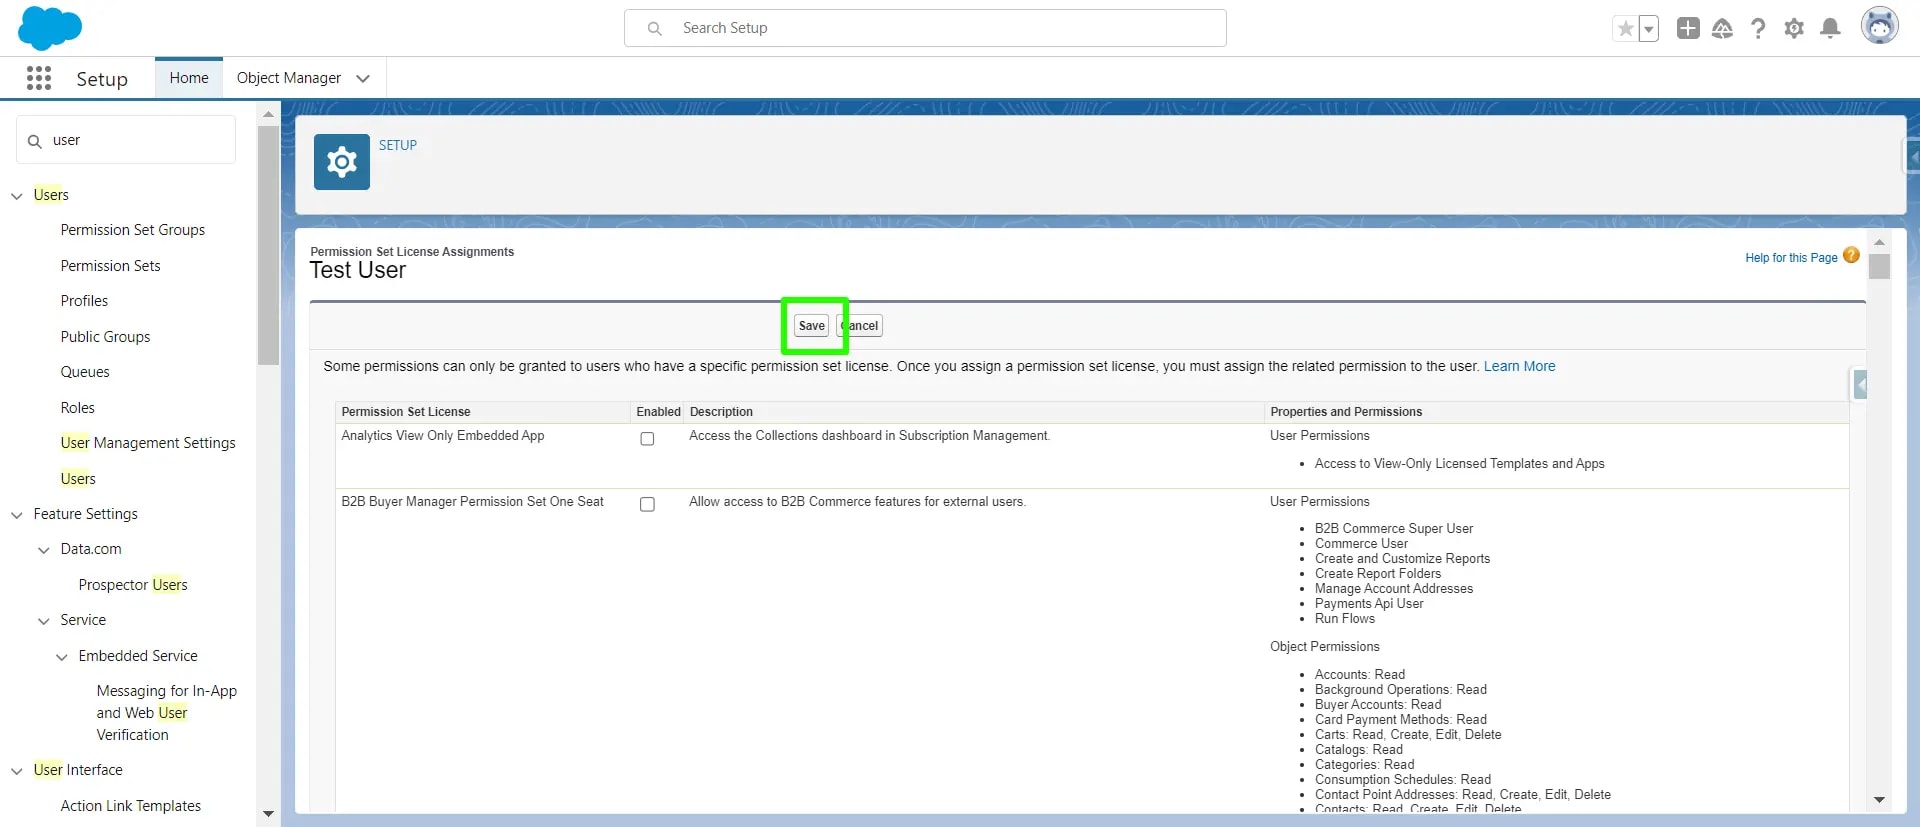Collapse the Embedded Service tree node
This screenshot has height=827, width=1920.
62,657
